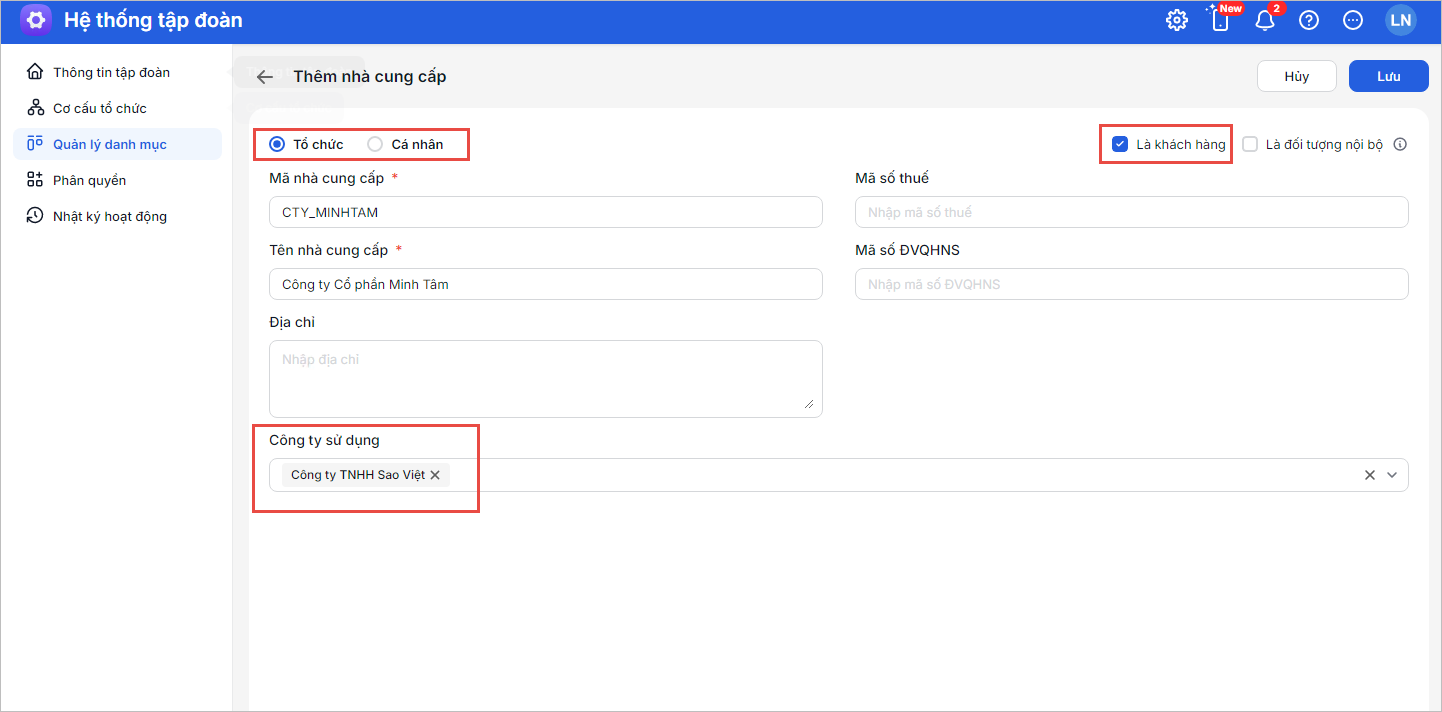Show info tooltip for internal object
1442x712 pixels.
coord(1400,144)
